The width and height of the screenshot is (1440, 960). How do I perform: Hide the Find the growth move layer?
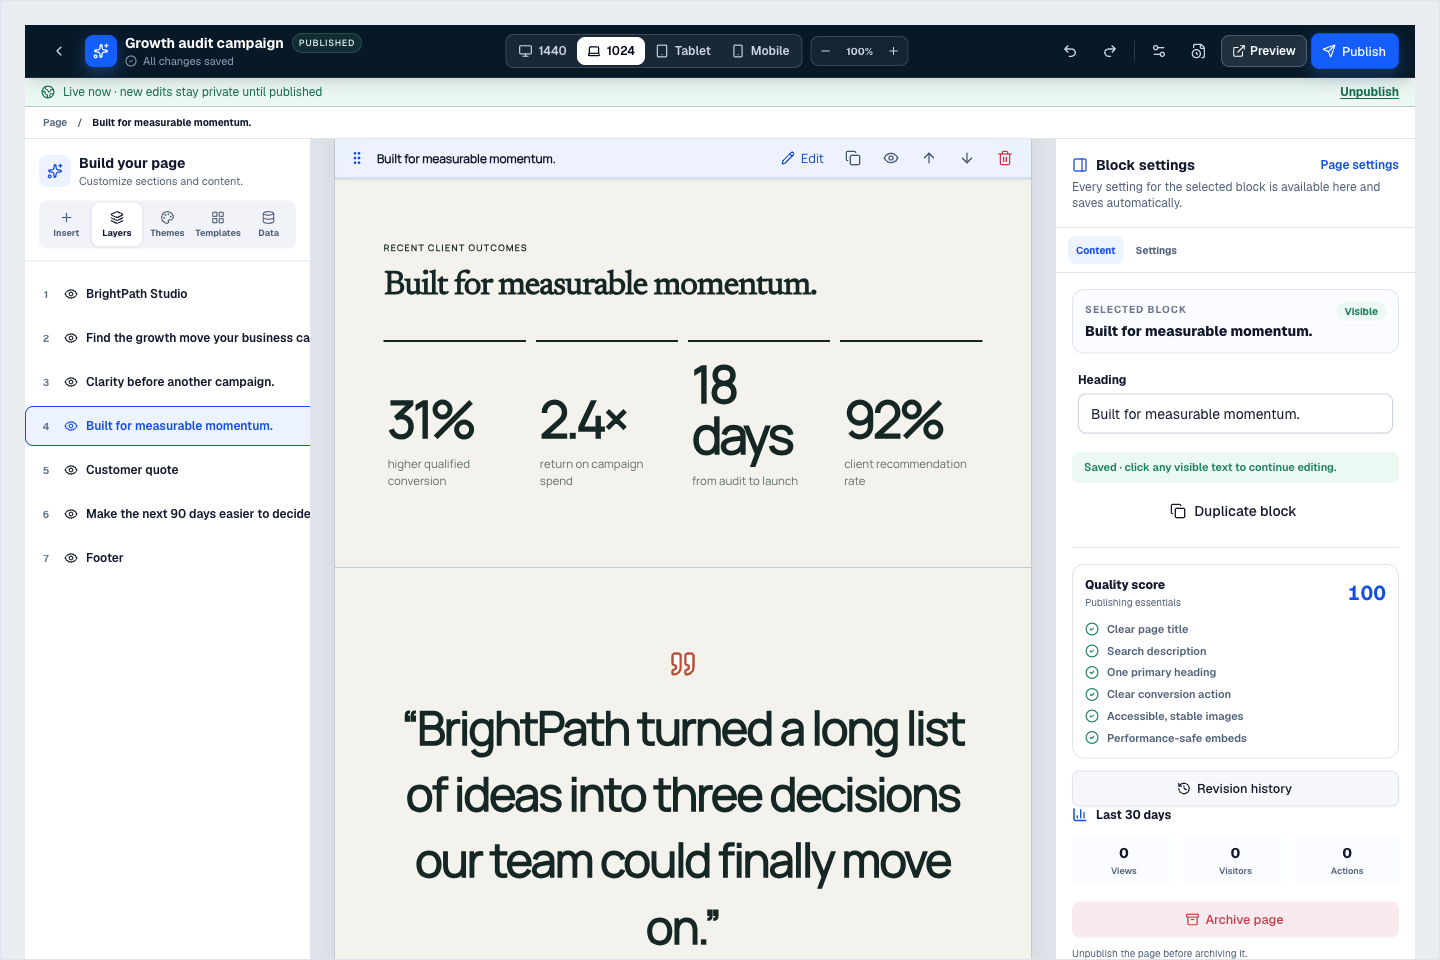71,338
